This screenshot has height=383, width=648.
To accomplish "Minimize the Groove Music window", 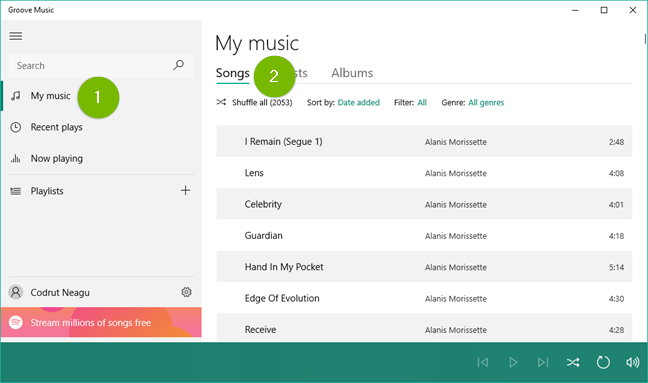I will point(575,10).
